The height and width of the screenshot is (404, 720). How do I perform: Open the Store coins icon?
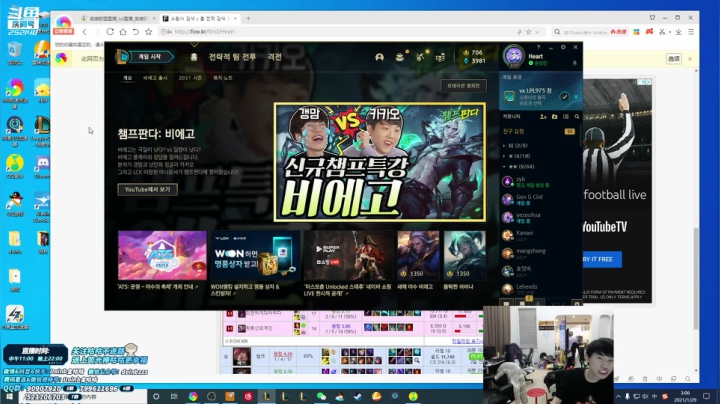point(440,57)
